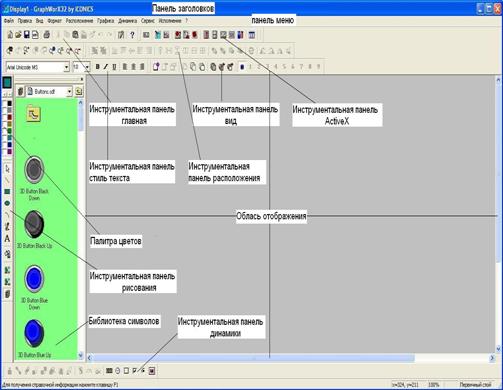Screen dimensions: 503x390
Task: Click the Save icon in main toolbar
Action: pos(27,35)
